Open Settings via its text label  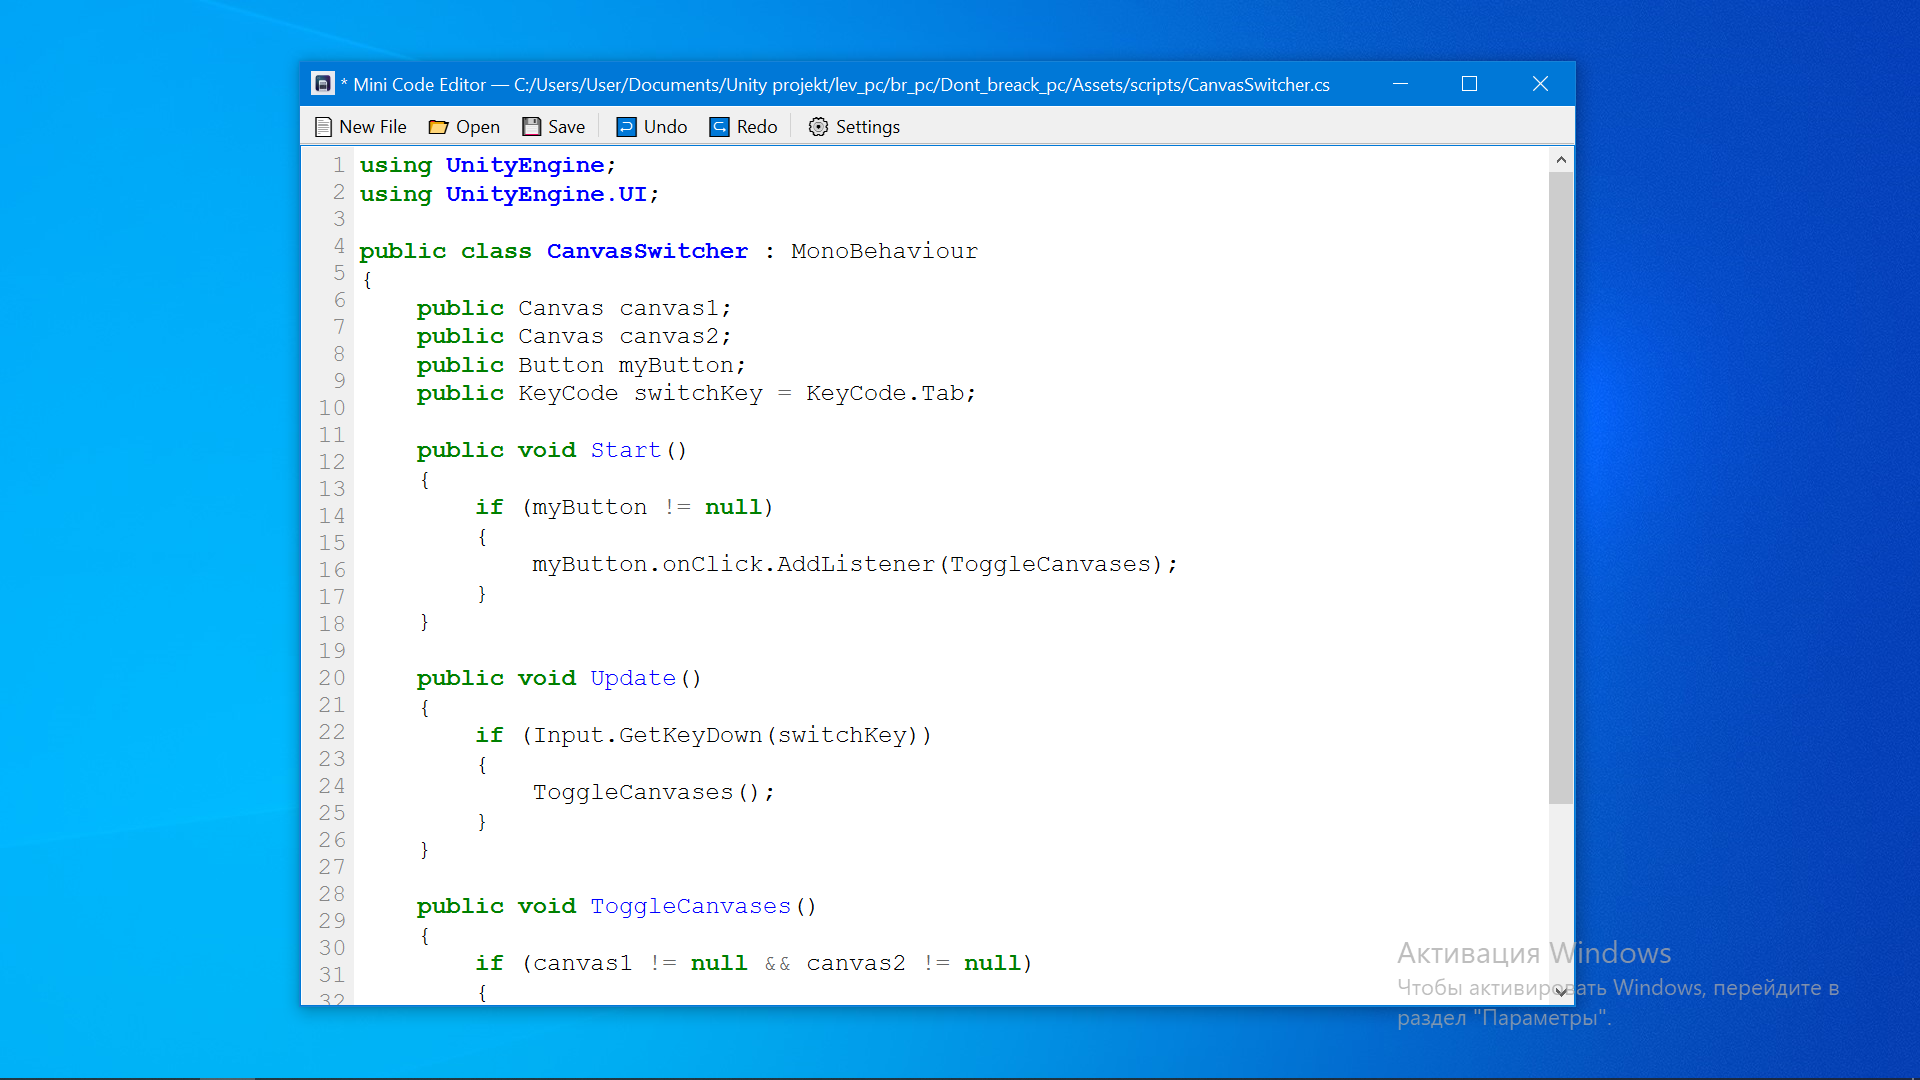[868, 127]
